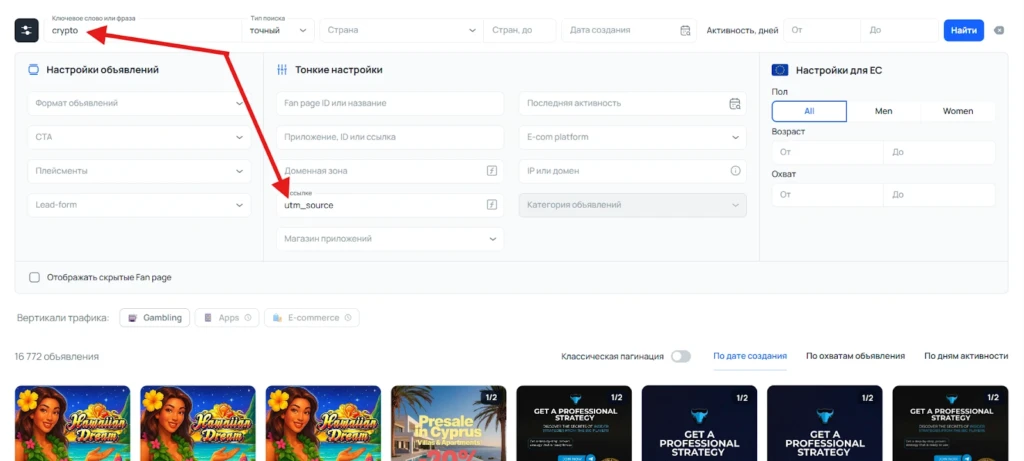Click the EU flag icon near Настройки для ЕС

(780, 70)
